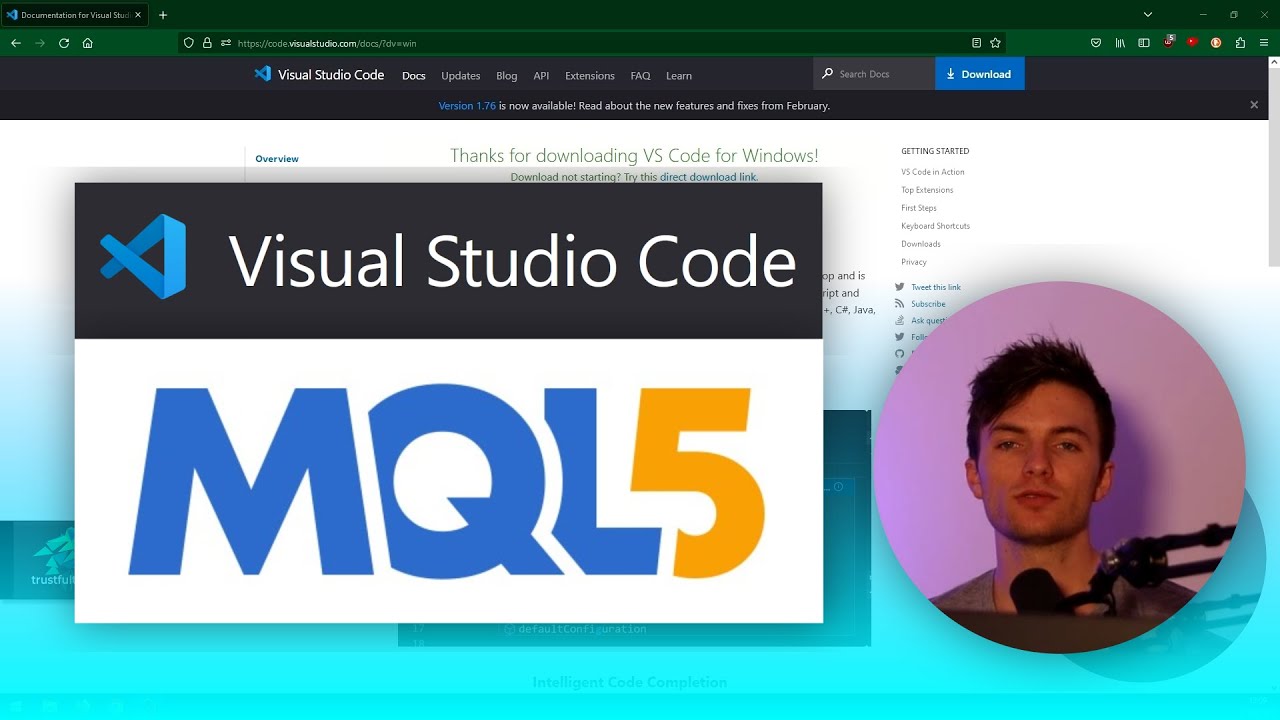Open the browser home page icon
The width and height of the screenshot is (1280, 720).
pyautogui.click(x=88, y=43)
